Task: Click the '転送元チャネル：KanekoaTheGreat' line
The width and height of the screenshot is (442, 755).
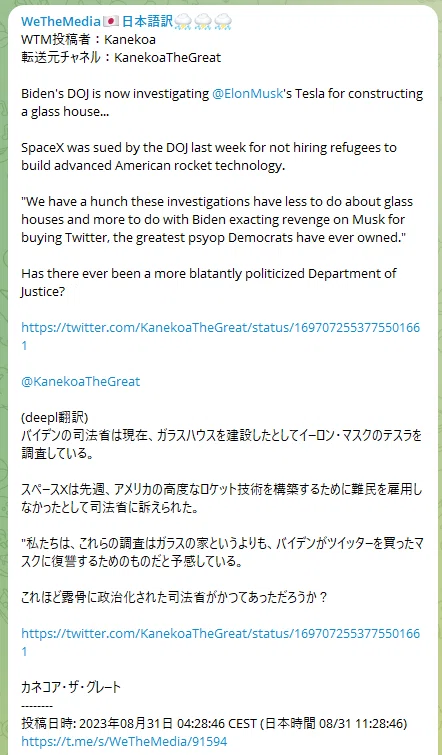Action: pos(121,58)
